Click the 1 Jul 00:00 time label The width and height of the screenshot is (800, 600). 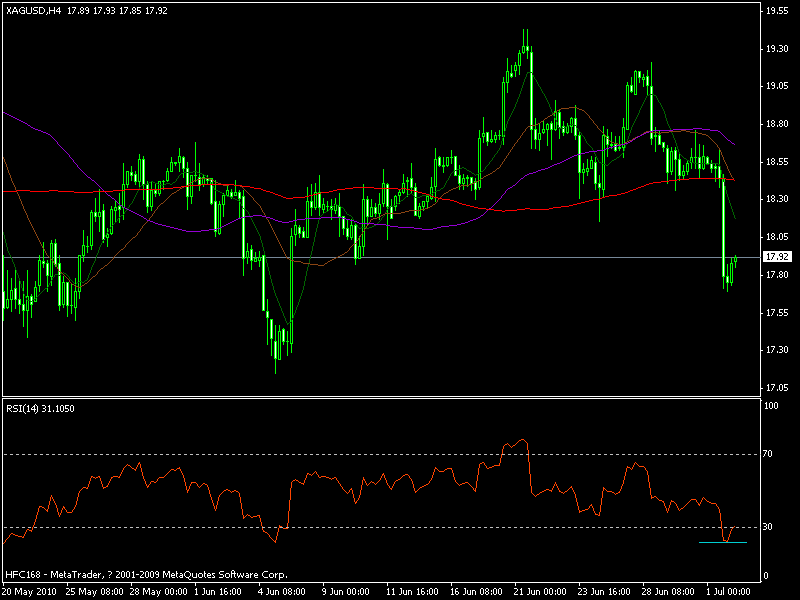point(729,592)
